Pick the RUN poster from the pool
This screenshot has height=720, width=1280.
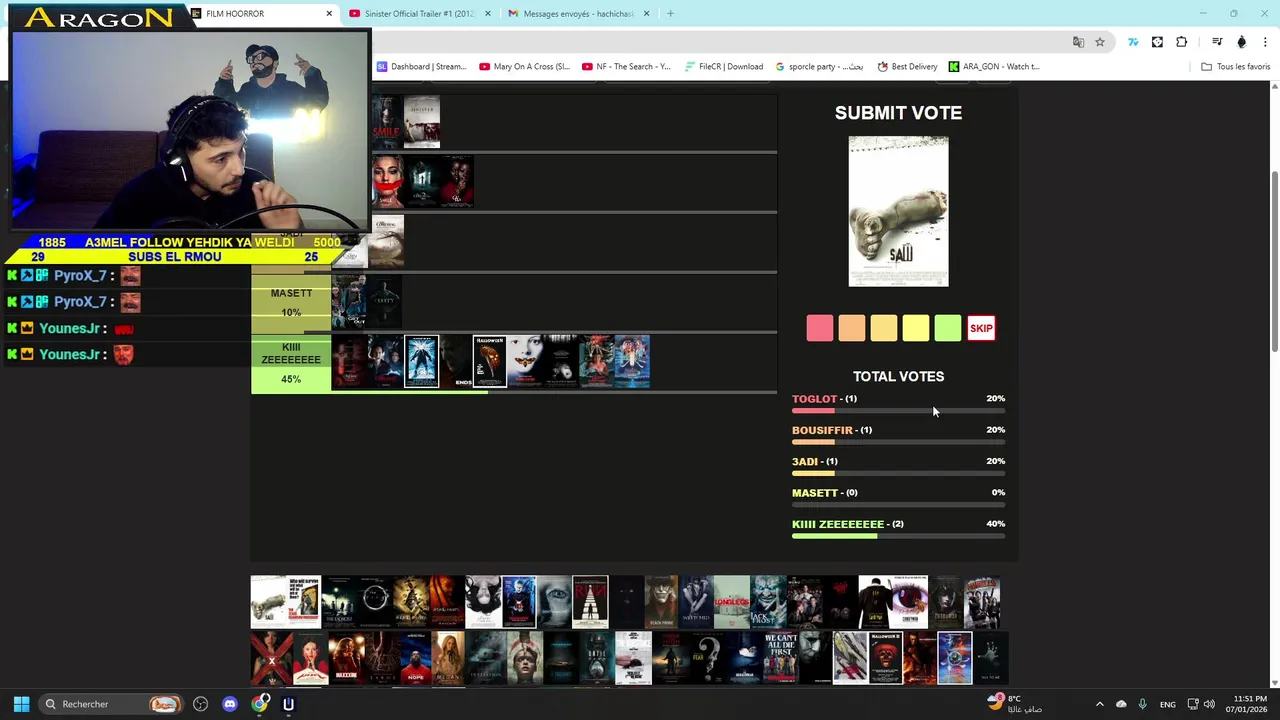[x=590, y=602]
